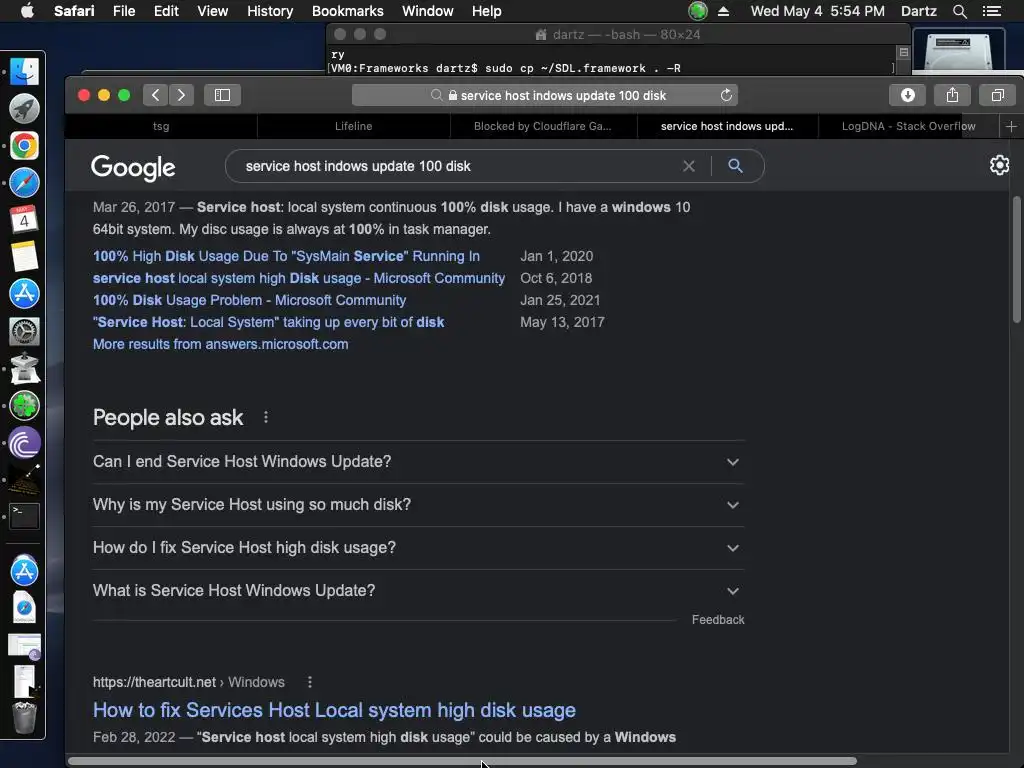Launch Chrome from the dock
Viewport: 1024px width, 768px height.
(x=24, y=146)
